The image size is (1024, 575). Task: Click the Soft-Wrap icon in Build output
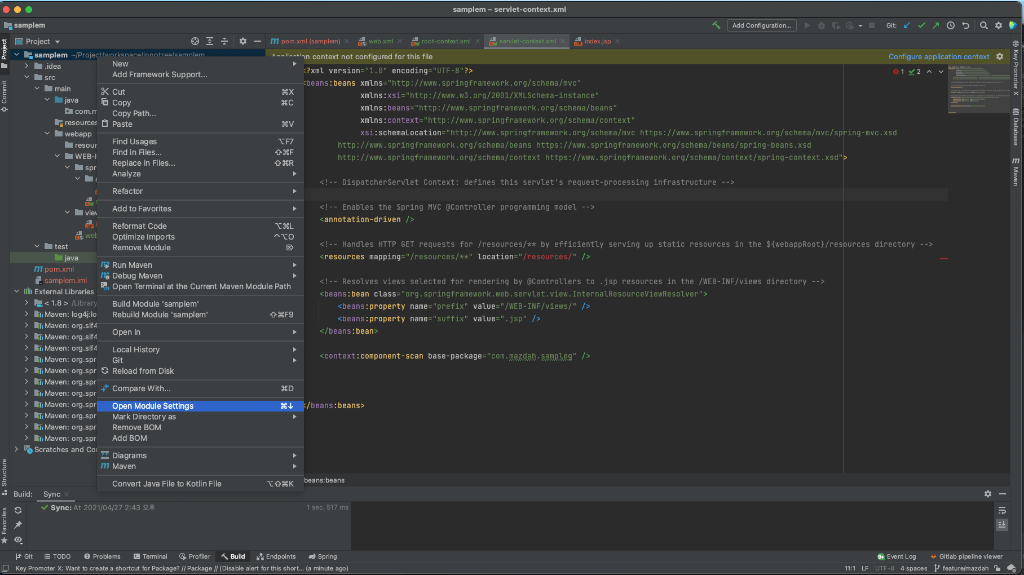1002,510
